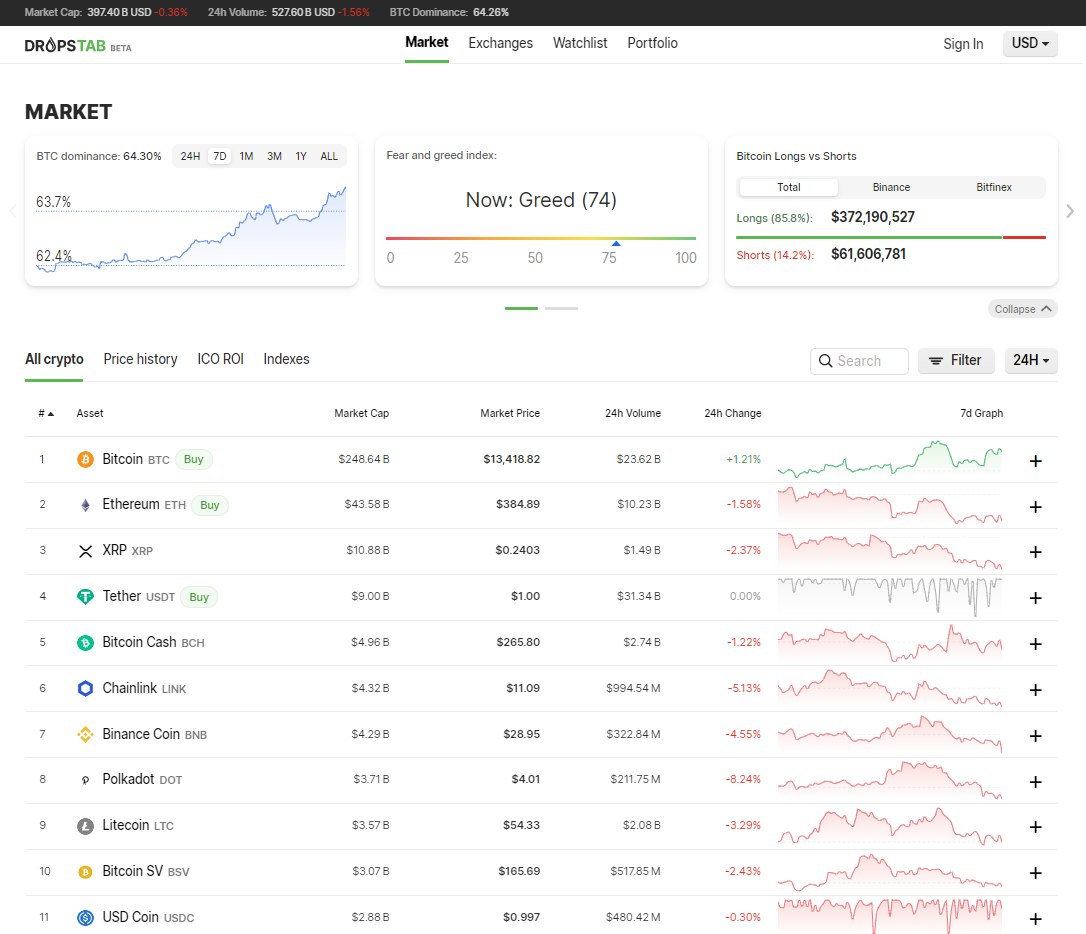Screen dimensions: 1086x934
Task: Click the Ethereum diamond icon
Action: coord(85,505)
